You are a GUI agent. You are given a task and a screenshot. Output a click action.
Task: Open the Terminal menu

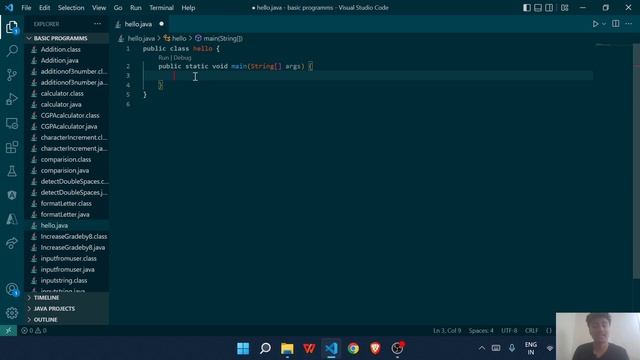(x=161, y=8)
